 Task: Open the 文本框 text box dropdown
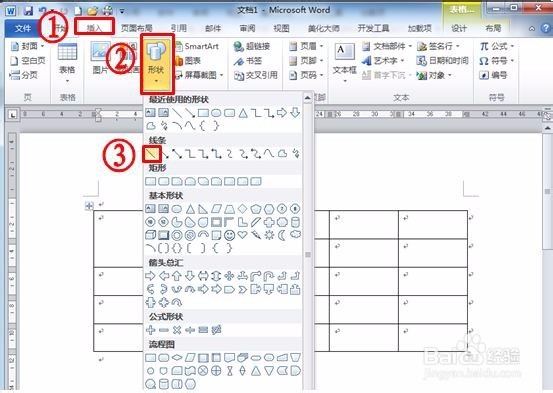click(x=345, y=64)
